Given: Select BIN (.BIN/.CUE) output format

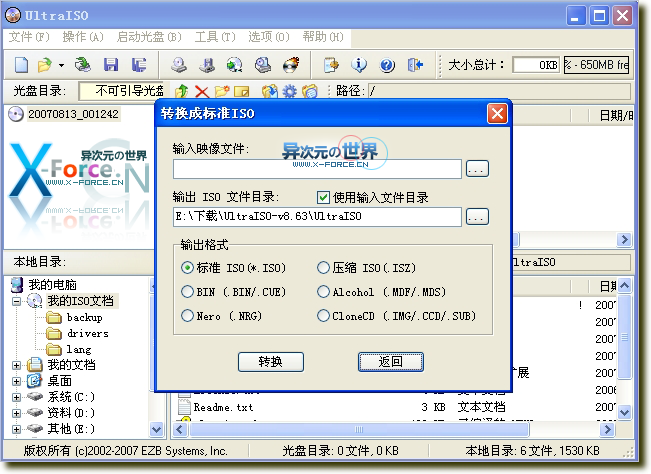Looking at the screenshot, I should [x=188, y=292].
